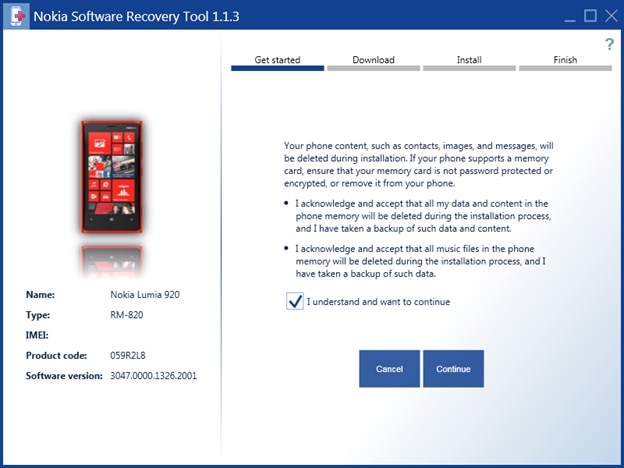Image resolution: width=624 pixels, height=468 pixels.
Task: Select the Install step label
Action: (469, 60)
